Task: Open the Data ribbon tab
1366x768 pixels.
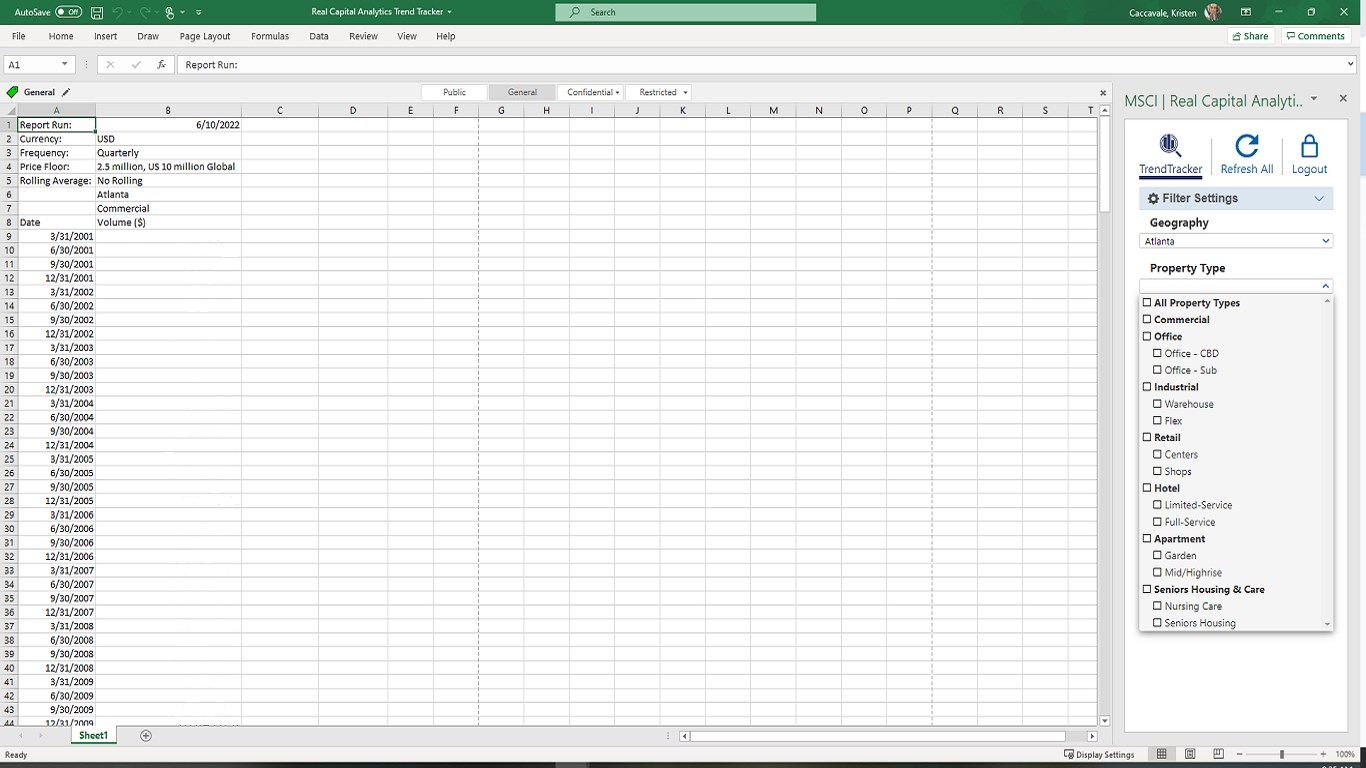Action: coord(319,36)
